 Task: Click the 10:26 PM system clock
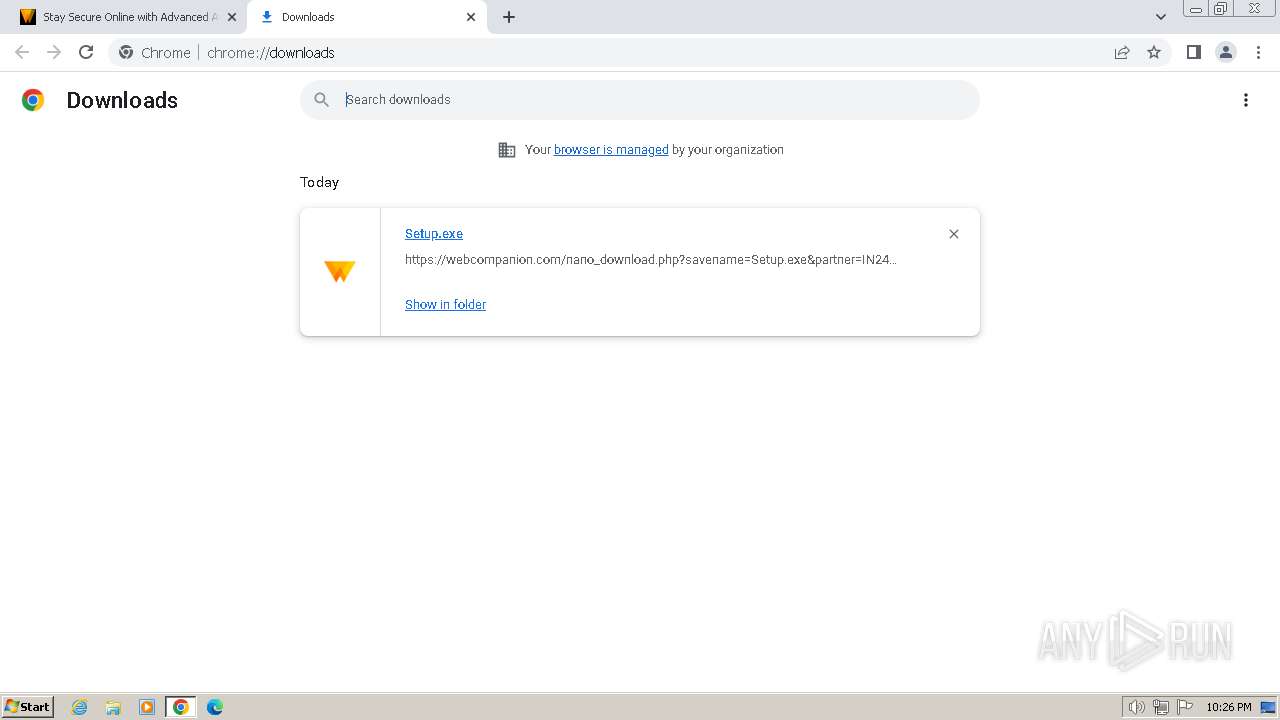tap(1229, 707)
